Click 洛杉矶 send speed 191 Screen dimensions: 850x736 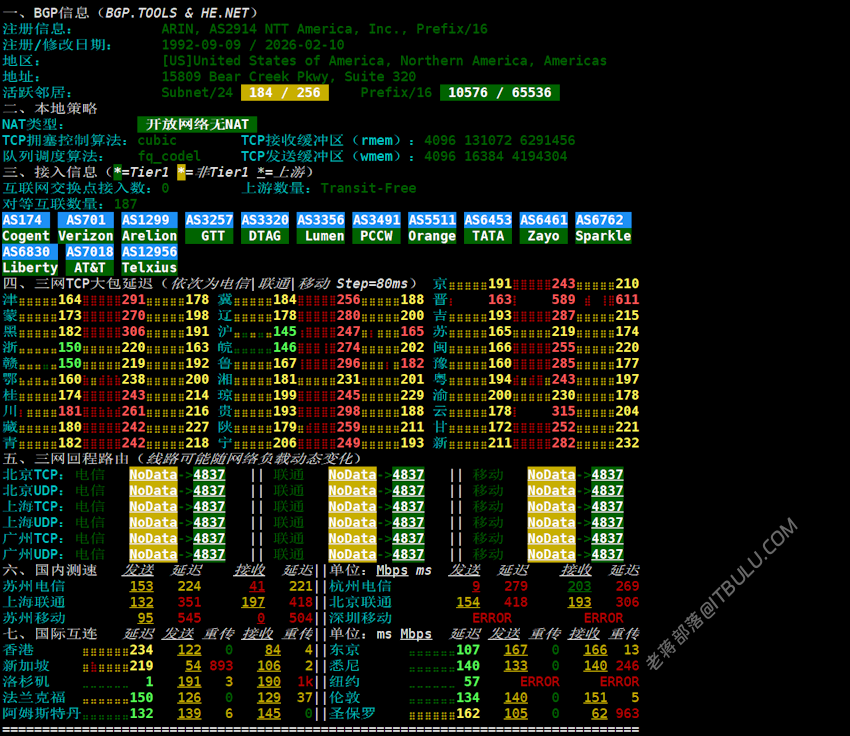point(189,682)
